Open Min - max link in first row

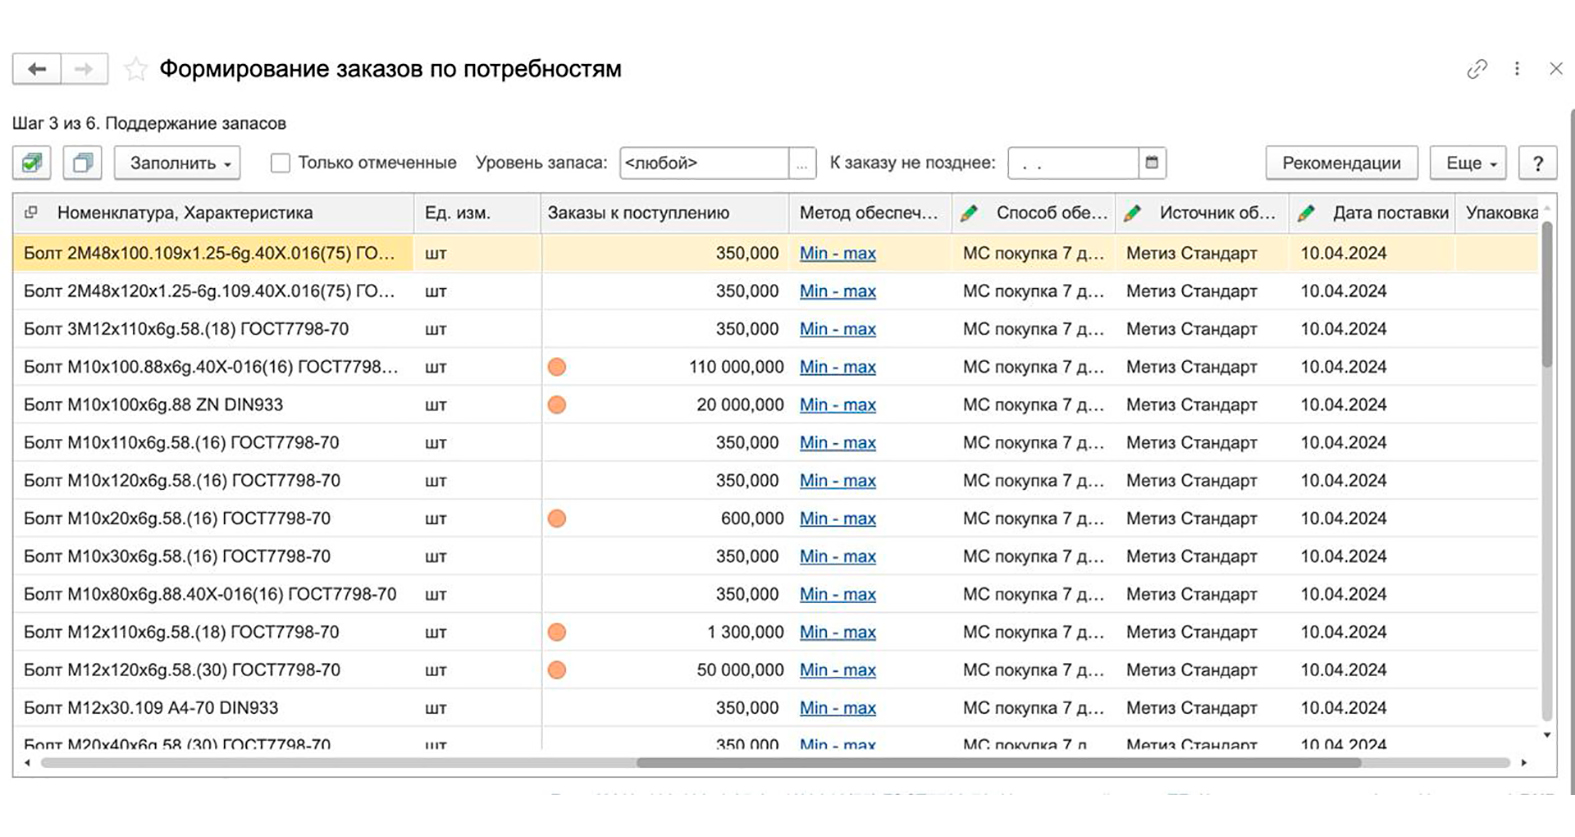click(x=838, y=254)
